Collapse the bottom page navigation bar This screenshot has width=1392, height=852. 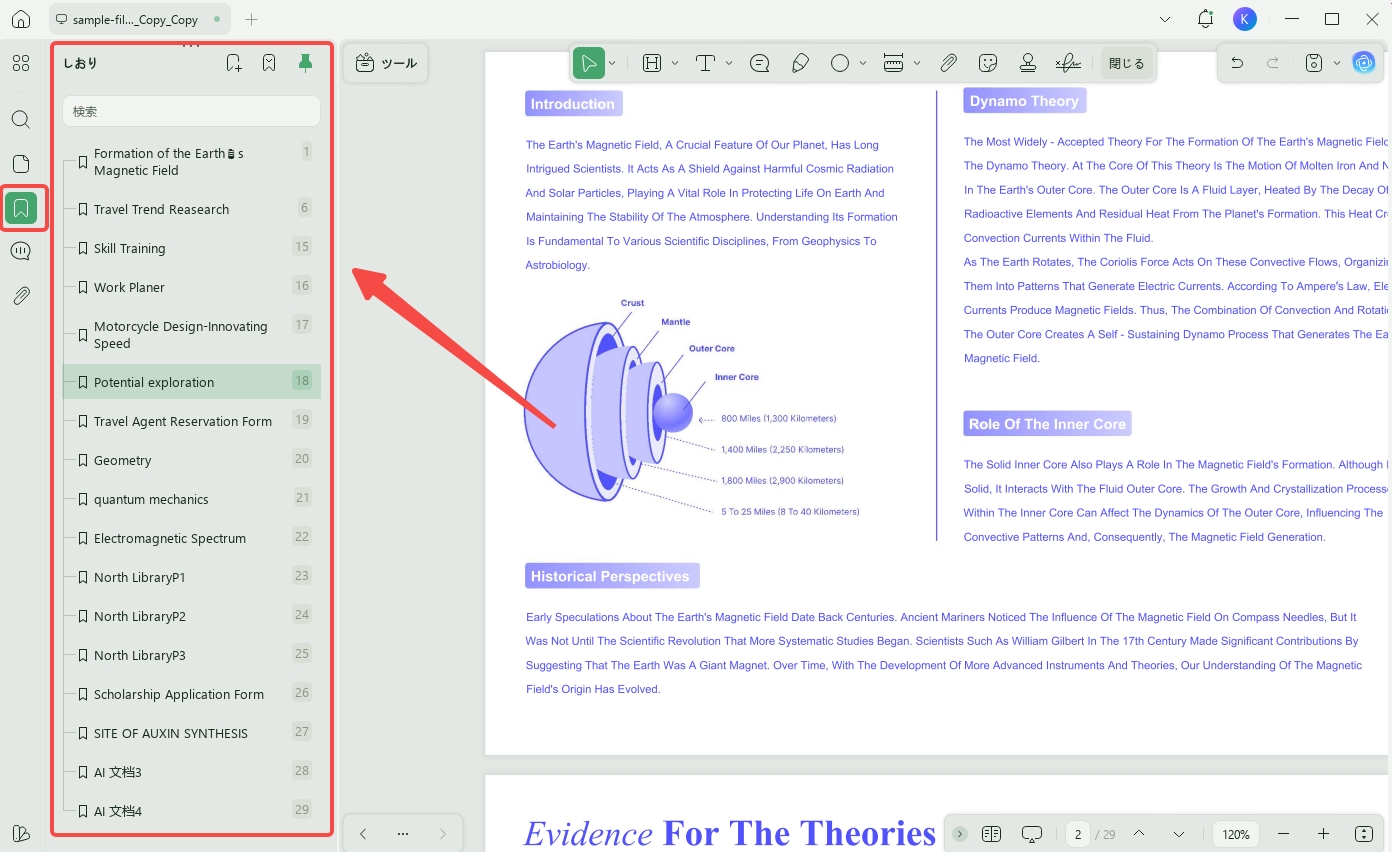coord(960,834)
